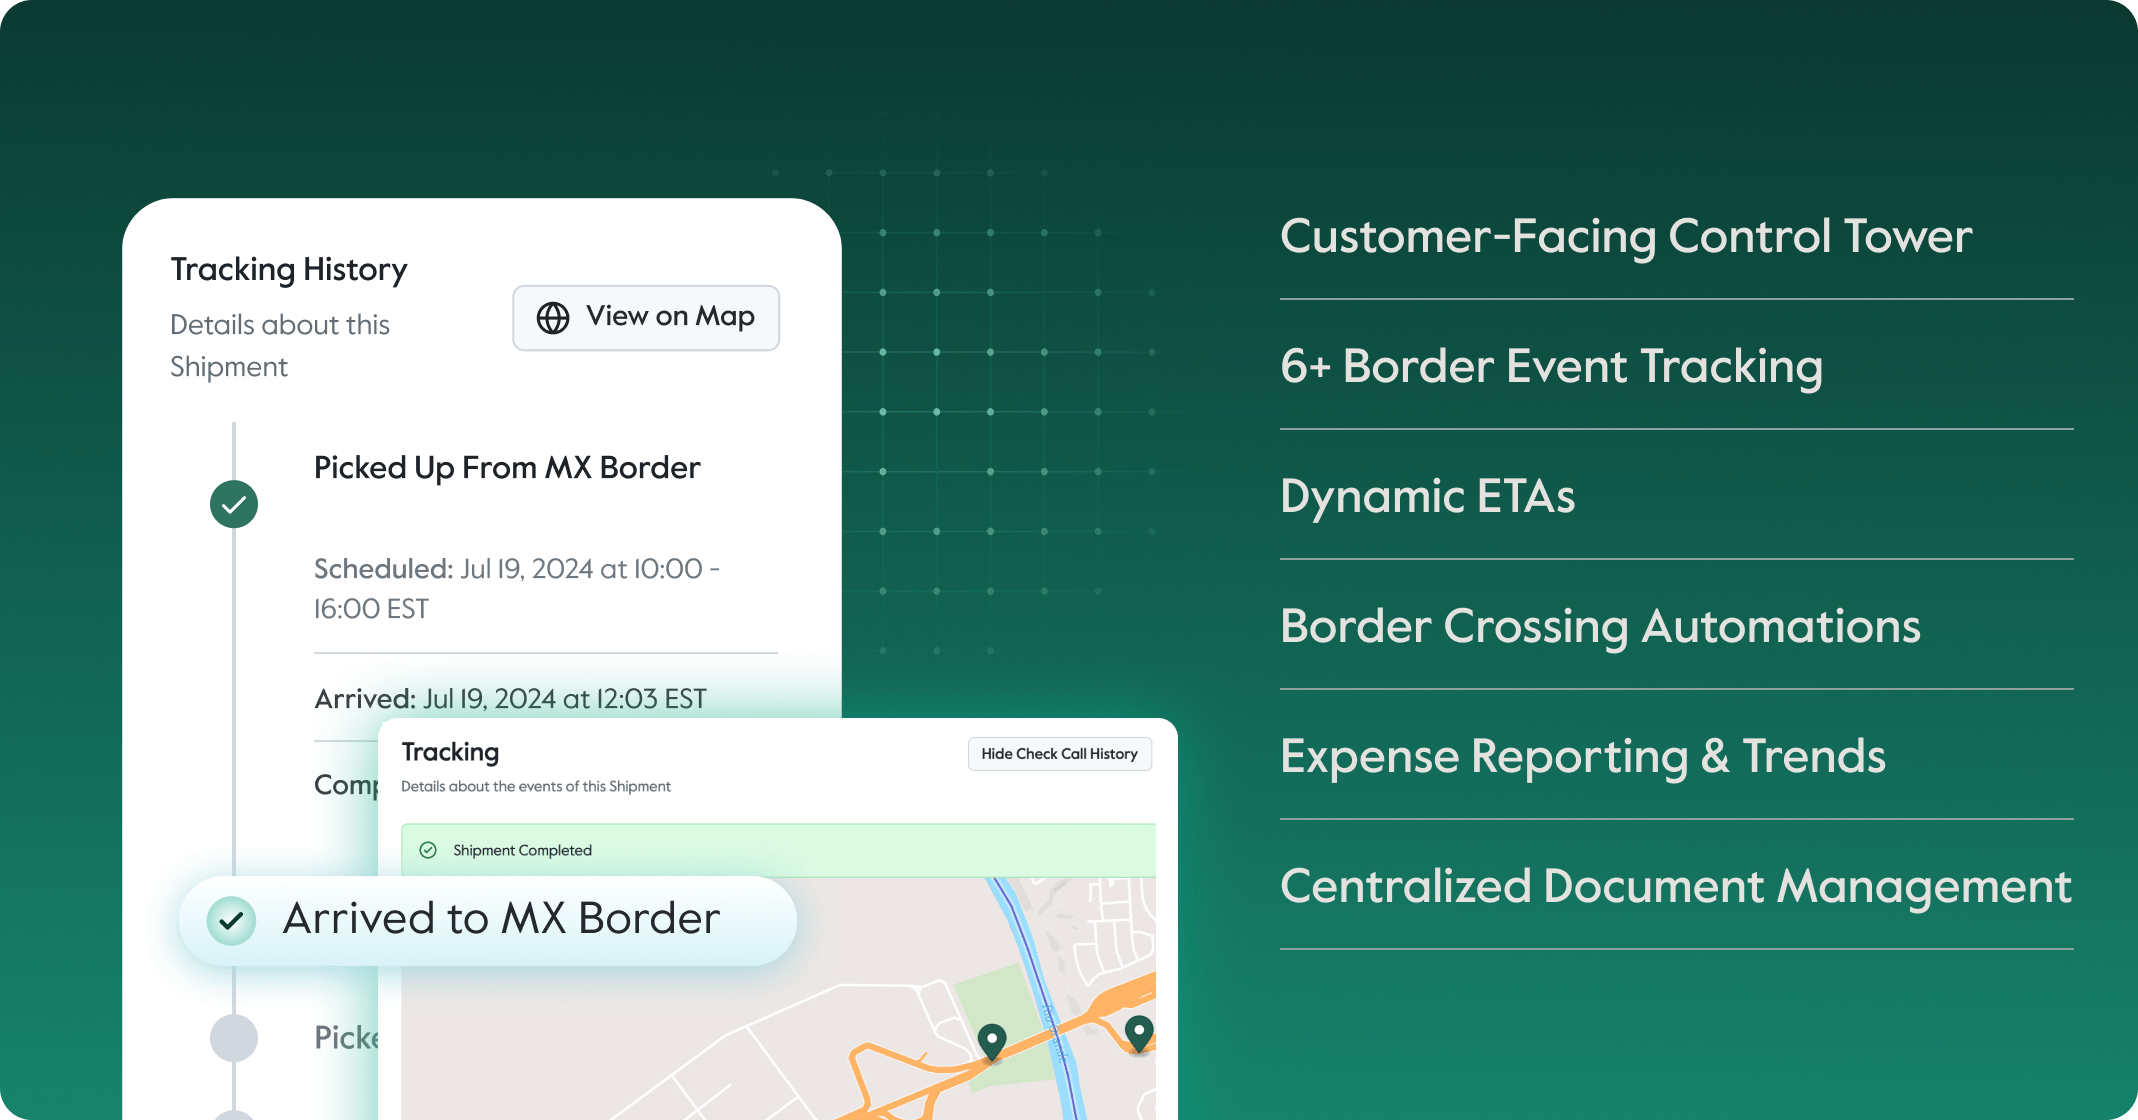Screen dimensions: 2138x1120
Task: Click the gray pending timeline step circle
Action: [x=234, y=1038]
